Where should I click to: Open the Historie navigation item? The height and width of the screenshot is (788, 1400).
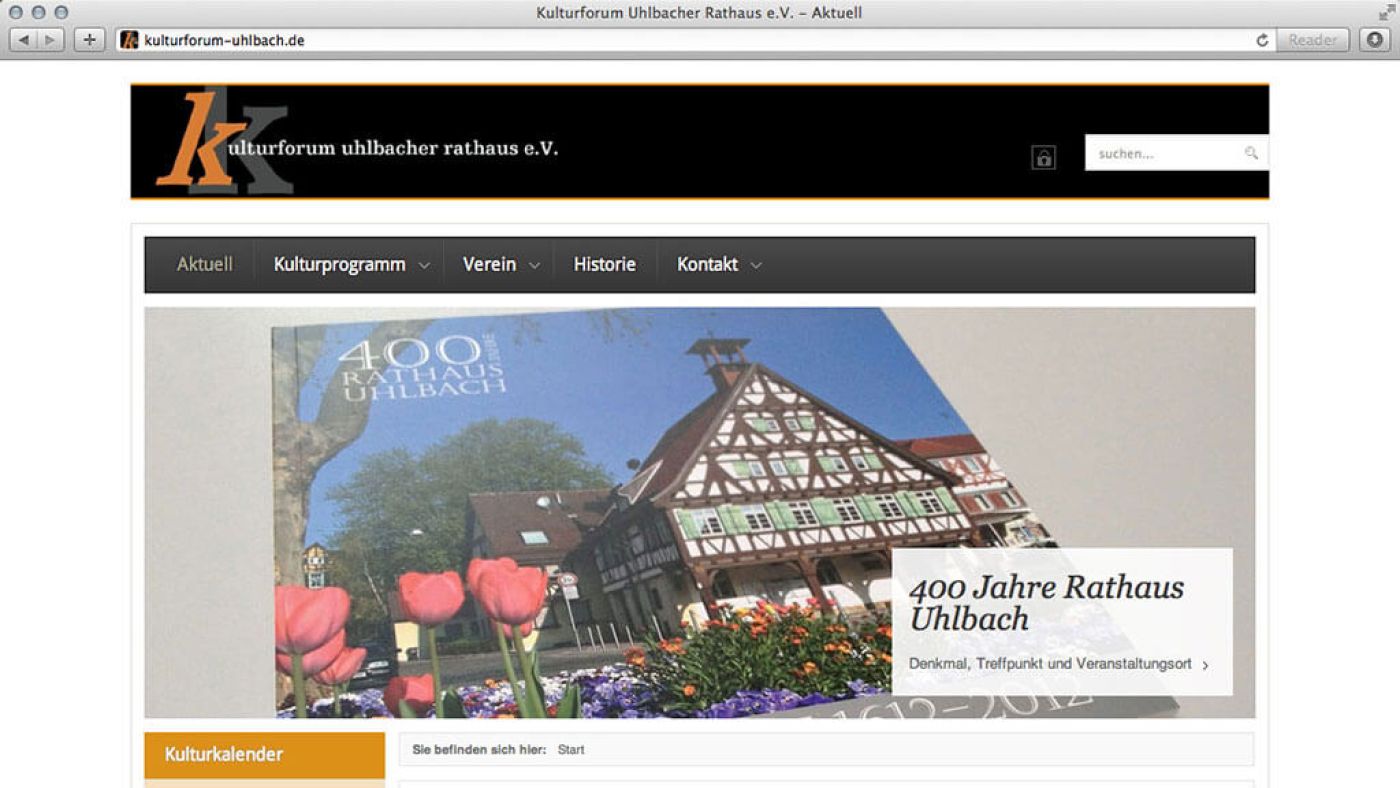(604, 265)
